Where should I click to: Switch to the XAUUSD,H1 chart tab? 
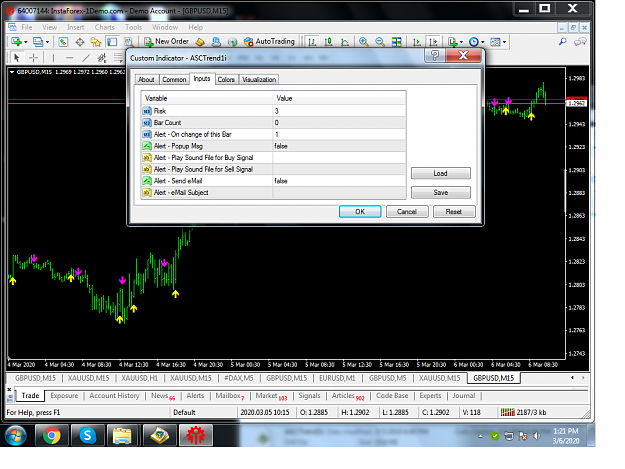[x=140, y=378]
